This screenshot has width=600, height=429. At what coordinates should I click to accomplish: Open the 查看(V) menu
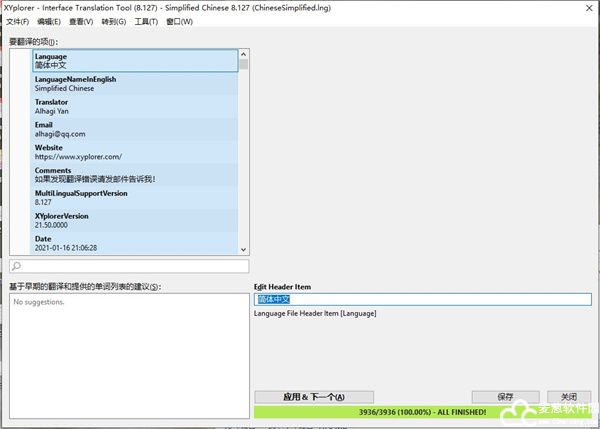coord(82,21)
